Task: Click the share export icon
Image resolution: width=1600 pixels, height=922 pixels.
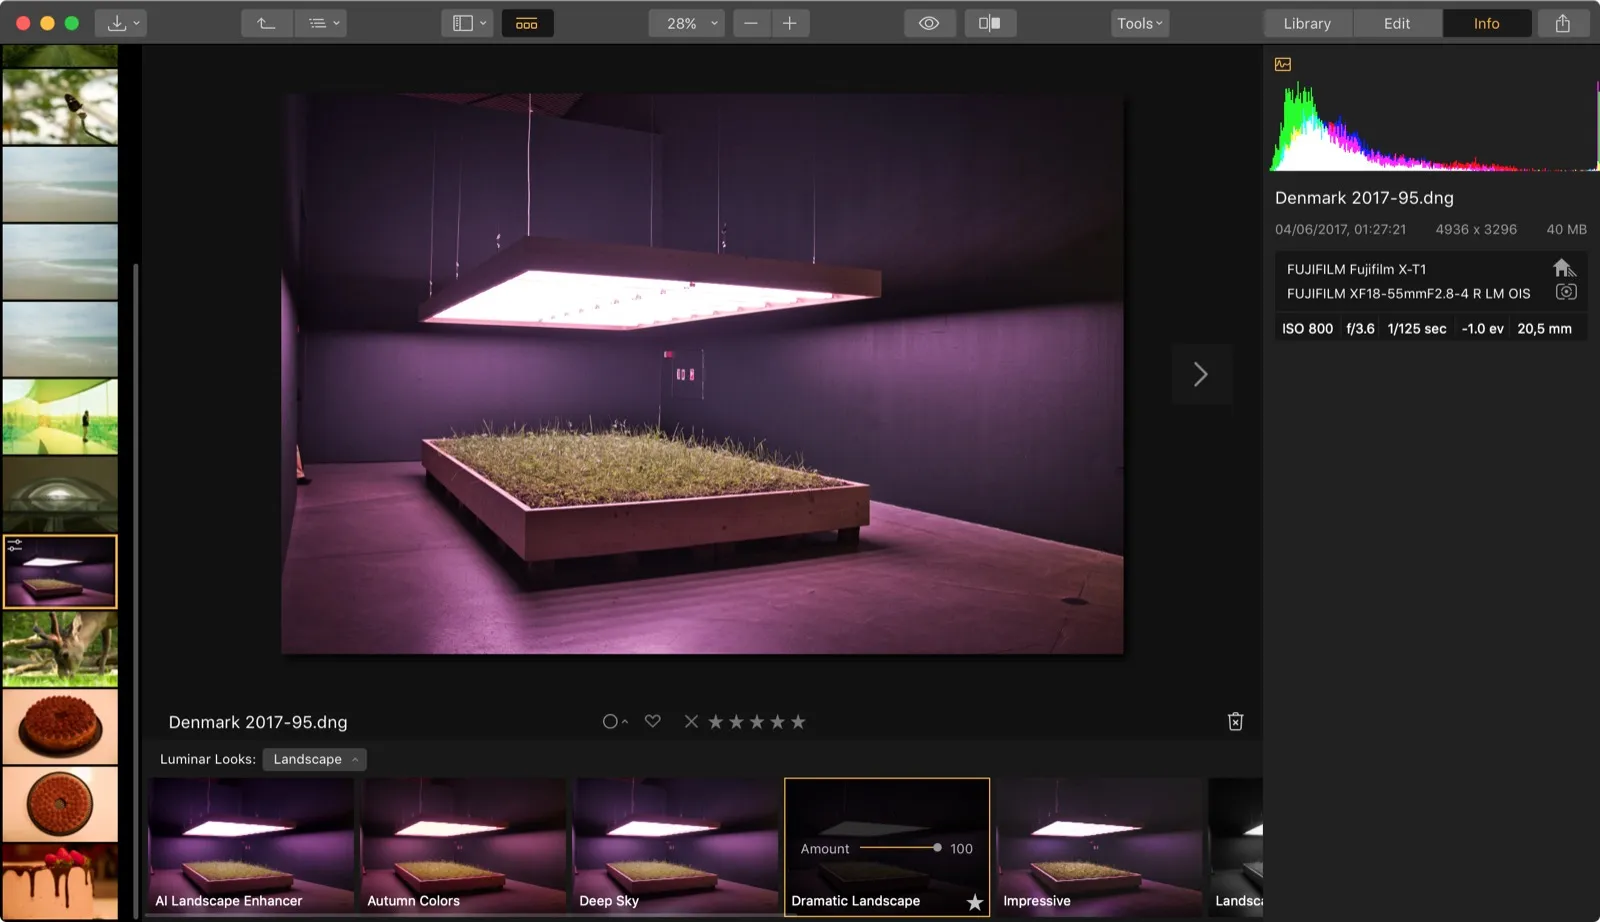Action: click(1562, 23)
